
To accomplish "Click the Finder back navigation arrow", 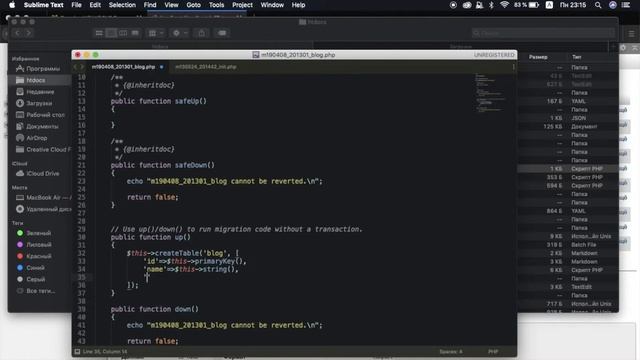I will [x=17, y=33].
